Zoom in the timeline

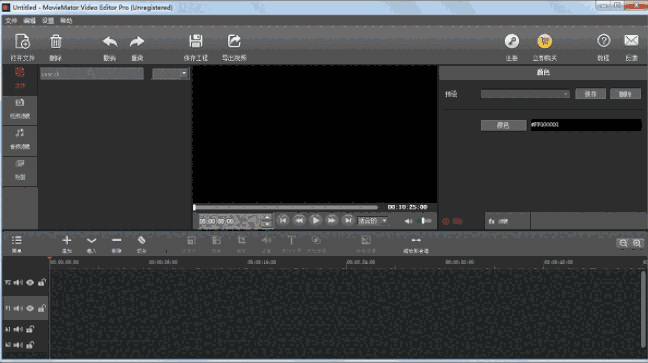tap(637, 243)
